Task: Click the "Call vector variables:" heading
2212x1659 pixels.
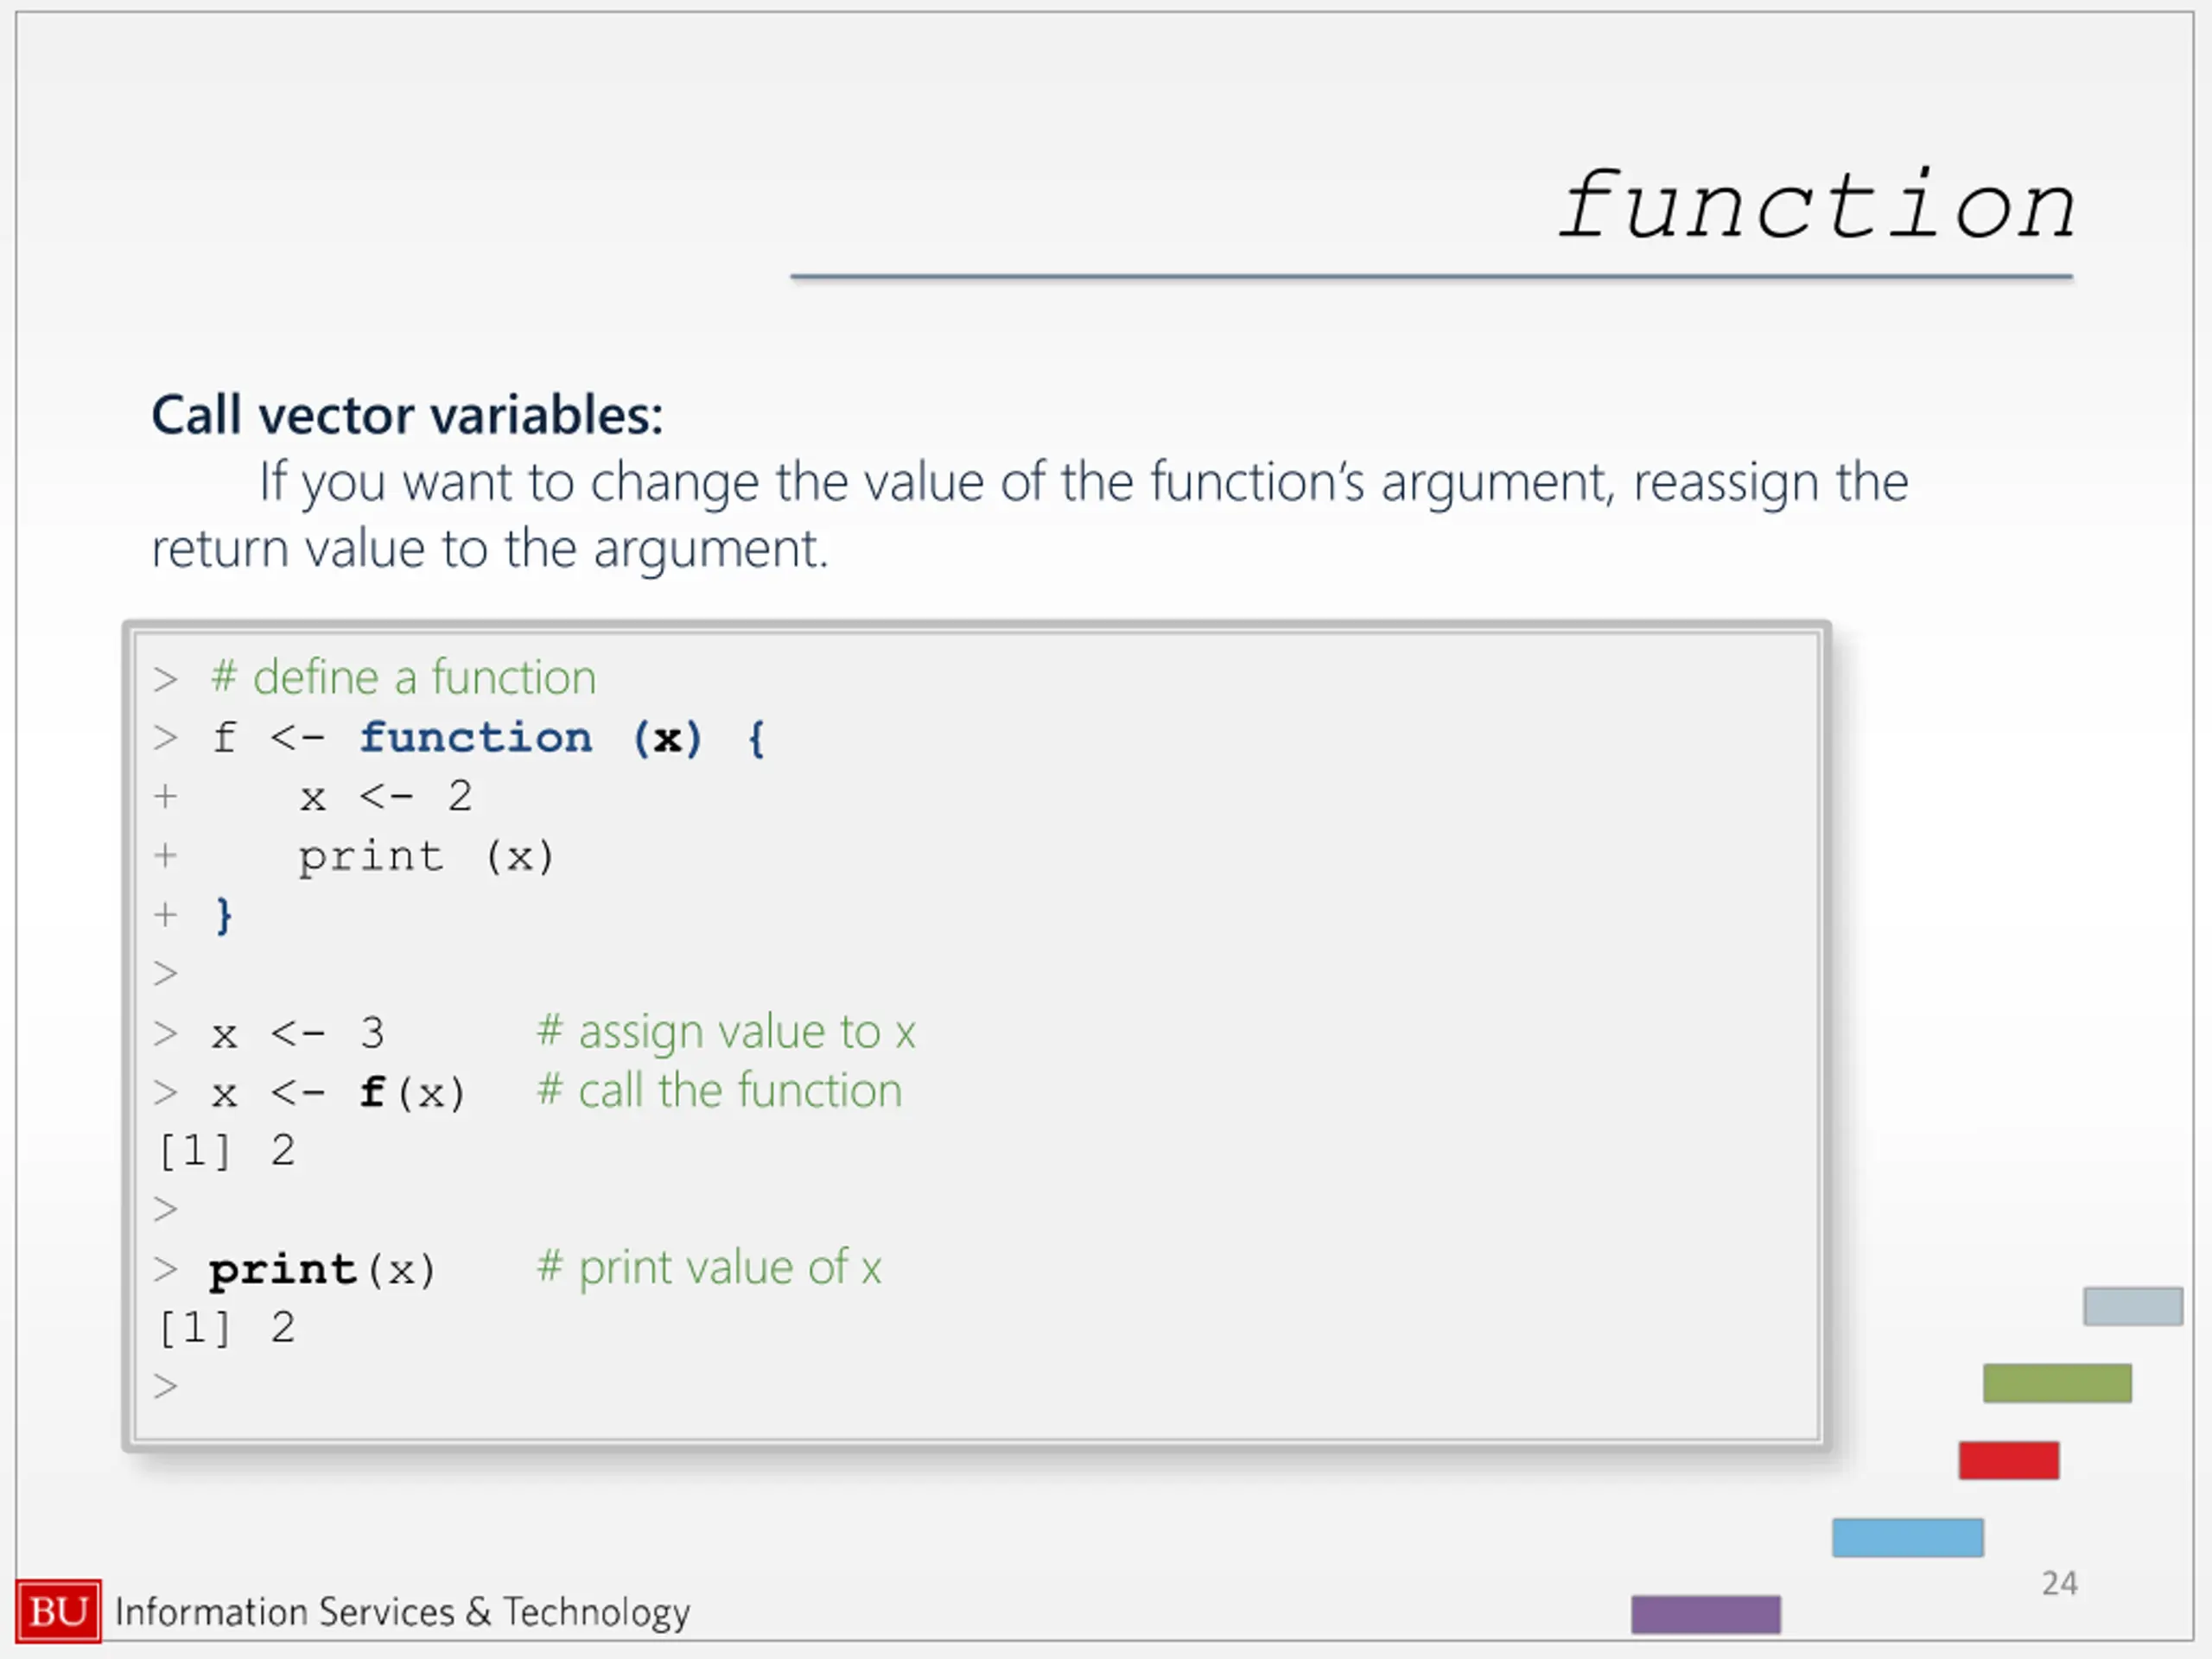Action: (x=407, y=414)
